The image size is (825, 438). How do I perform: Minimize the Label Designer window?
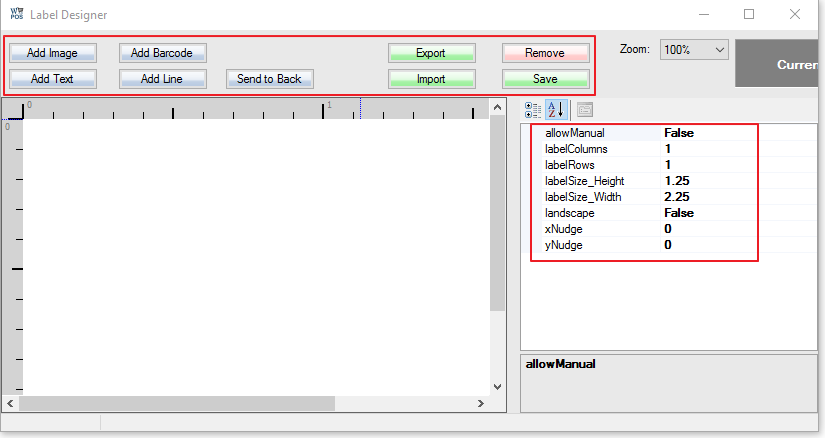pos(703,14)
